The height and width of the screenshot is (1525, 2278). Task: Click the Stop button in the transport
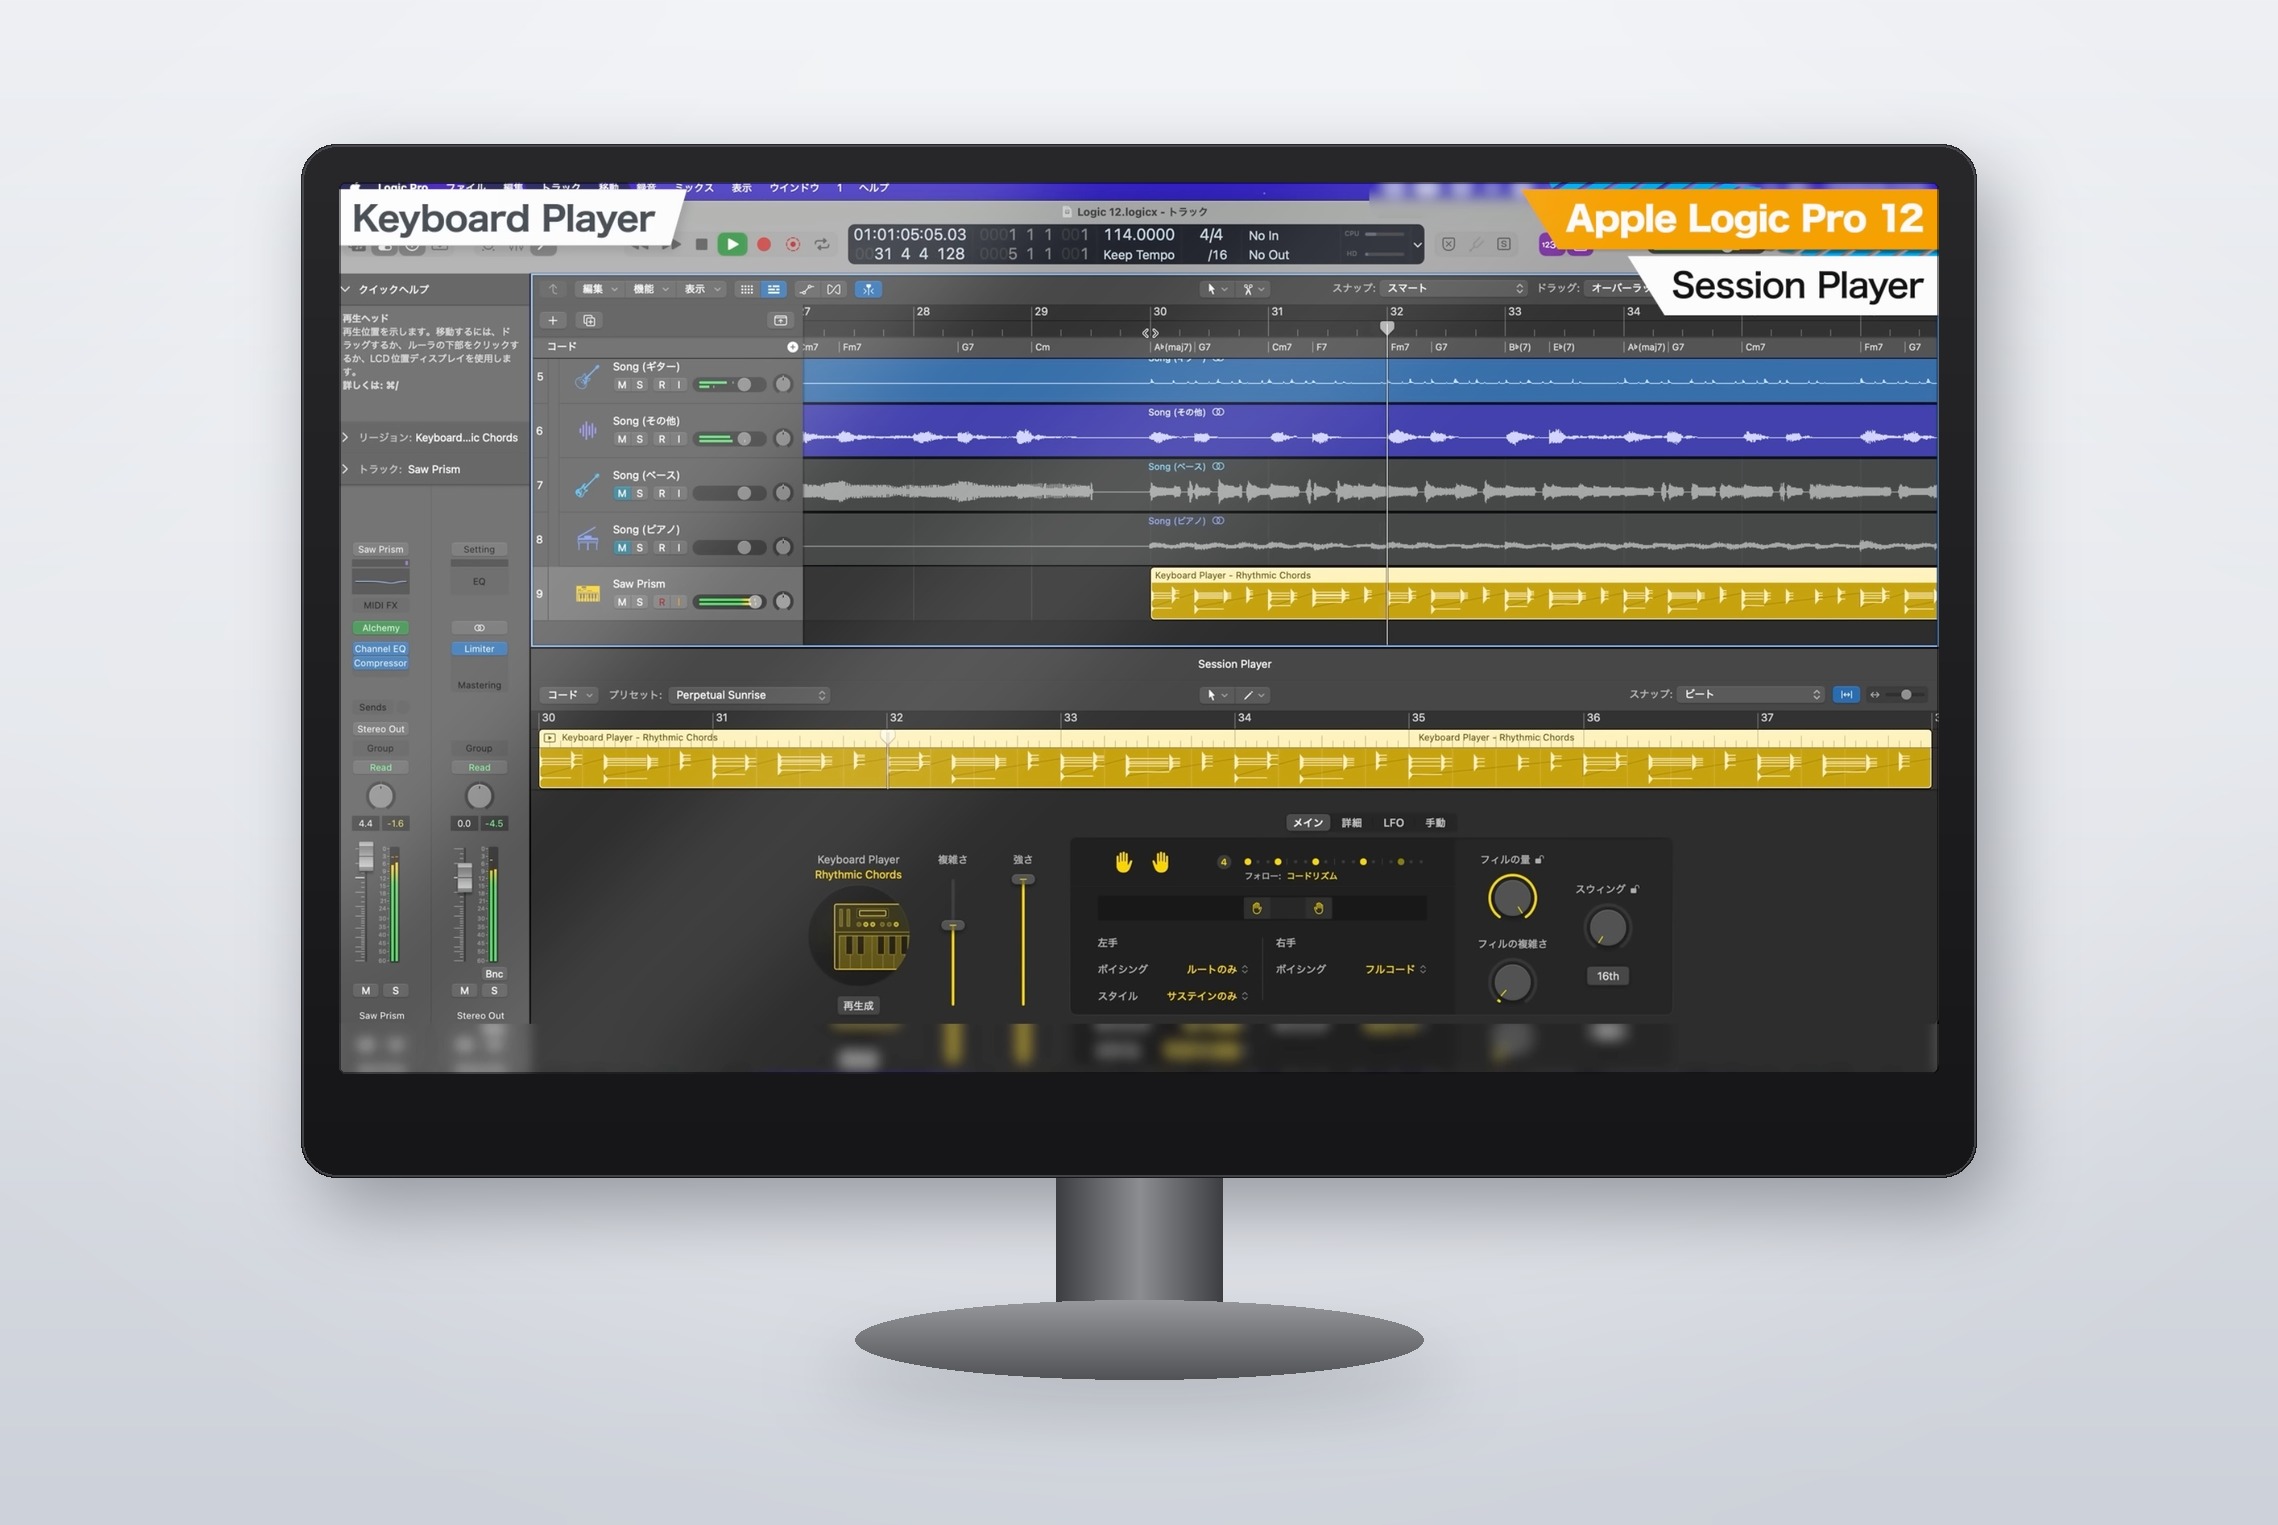(x=702, y=244)
